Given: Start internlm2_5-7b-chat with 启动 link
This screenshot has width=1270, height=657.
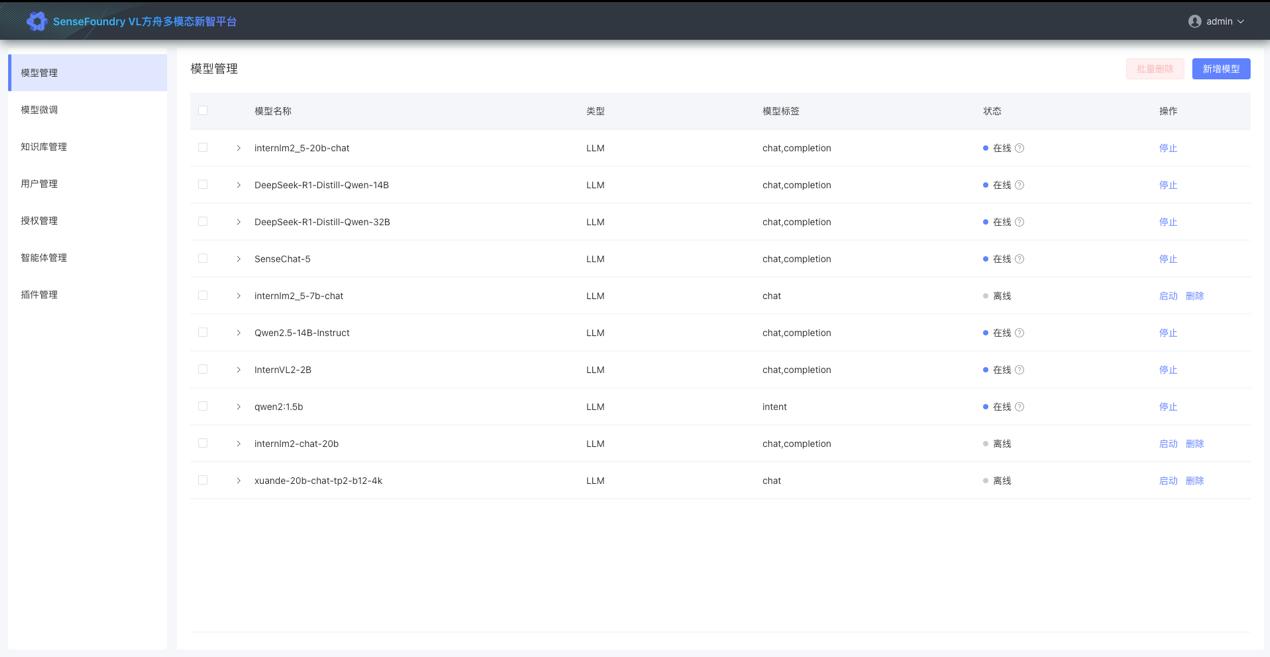Looking at the screenshot, I should tap(1167, 296).
